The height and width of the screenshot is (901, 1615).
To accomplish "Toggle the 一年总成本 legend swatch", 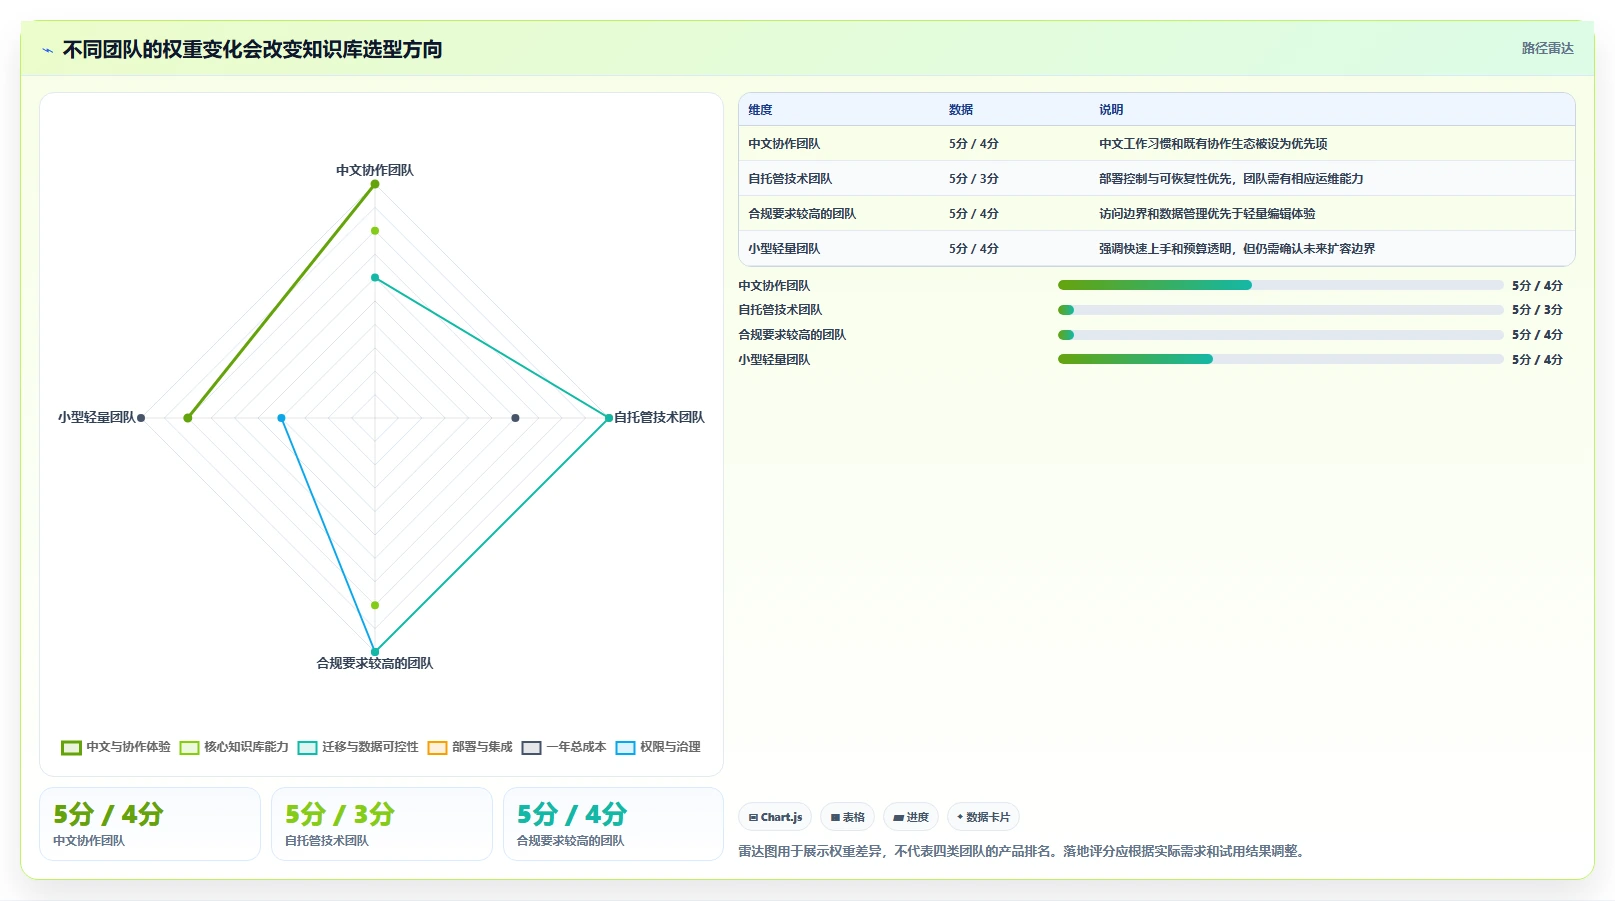I will (x=531, y=748).
